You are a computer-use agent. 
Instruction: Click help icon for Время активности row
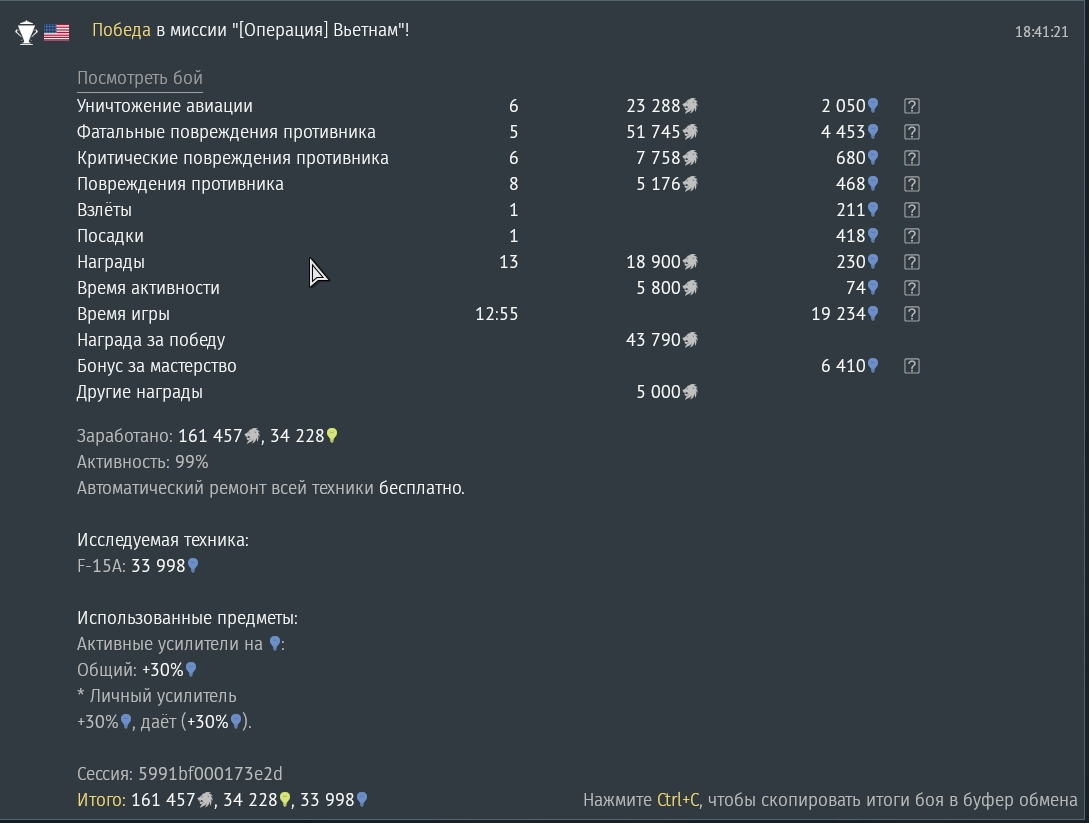pos(911,288)
